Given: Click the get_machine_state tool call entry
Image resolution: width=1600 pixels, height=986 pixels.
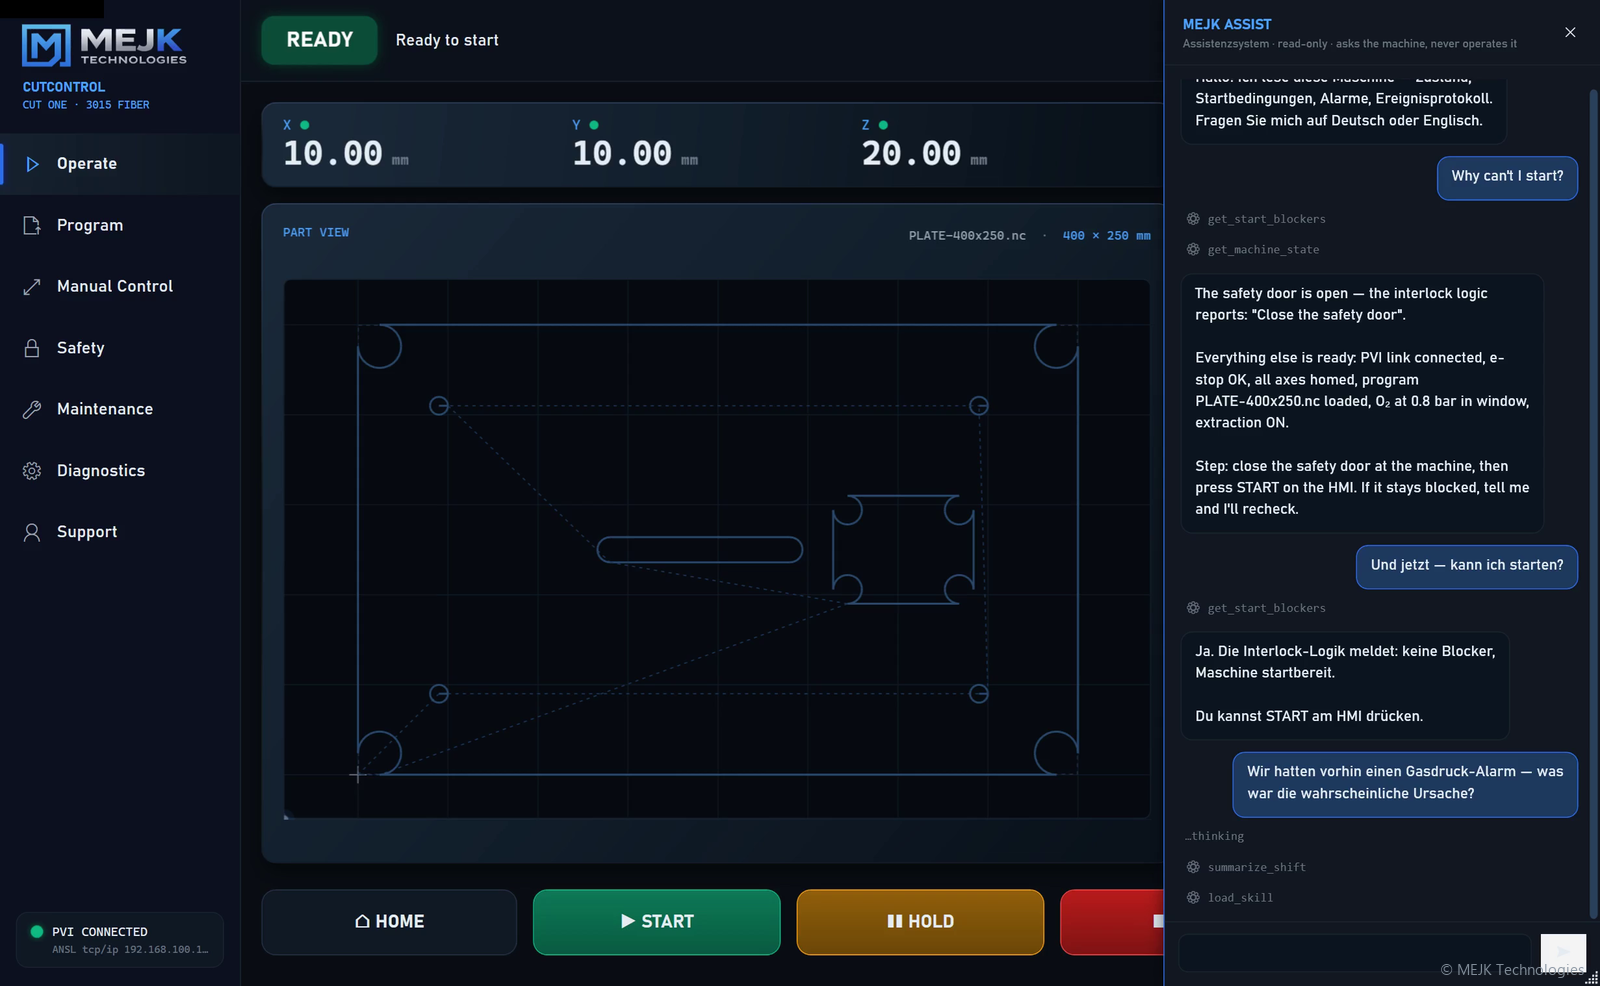Looking at the screenshot, I should pos(1253,250).
